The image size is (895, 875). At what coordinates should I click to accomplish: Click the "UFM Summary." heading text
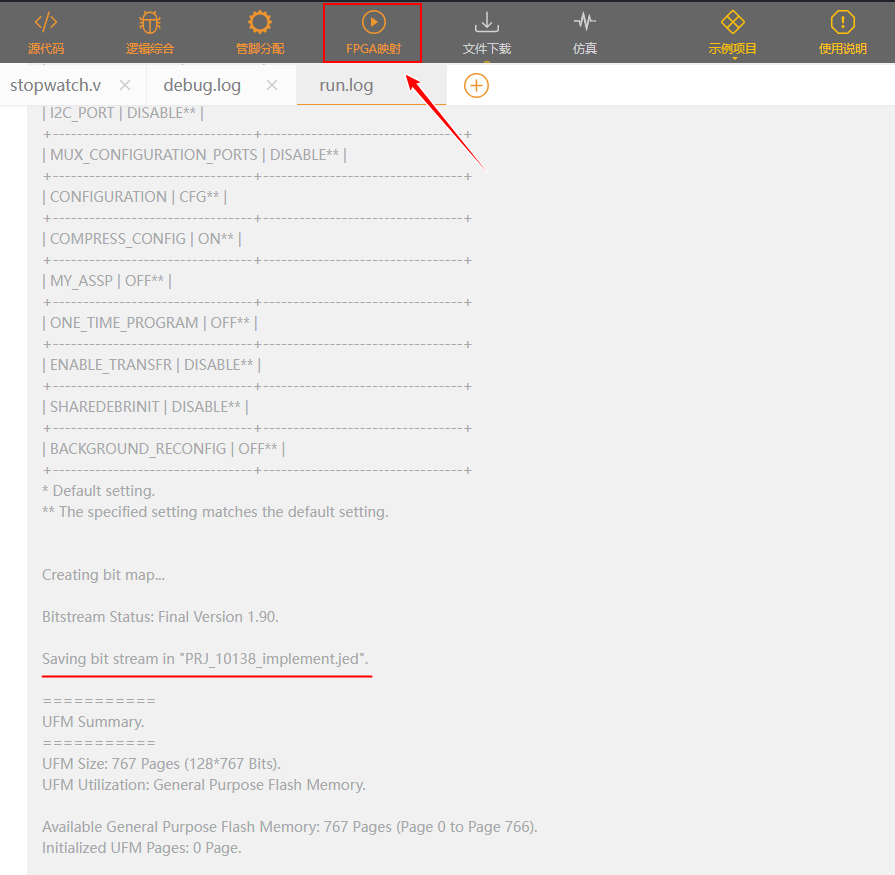tap(93, 721)
